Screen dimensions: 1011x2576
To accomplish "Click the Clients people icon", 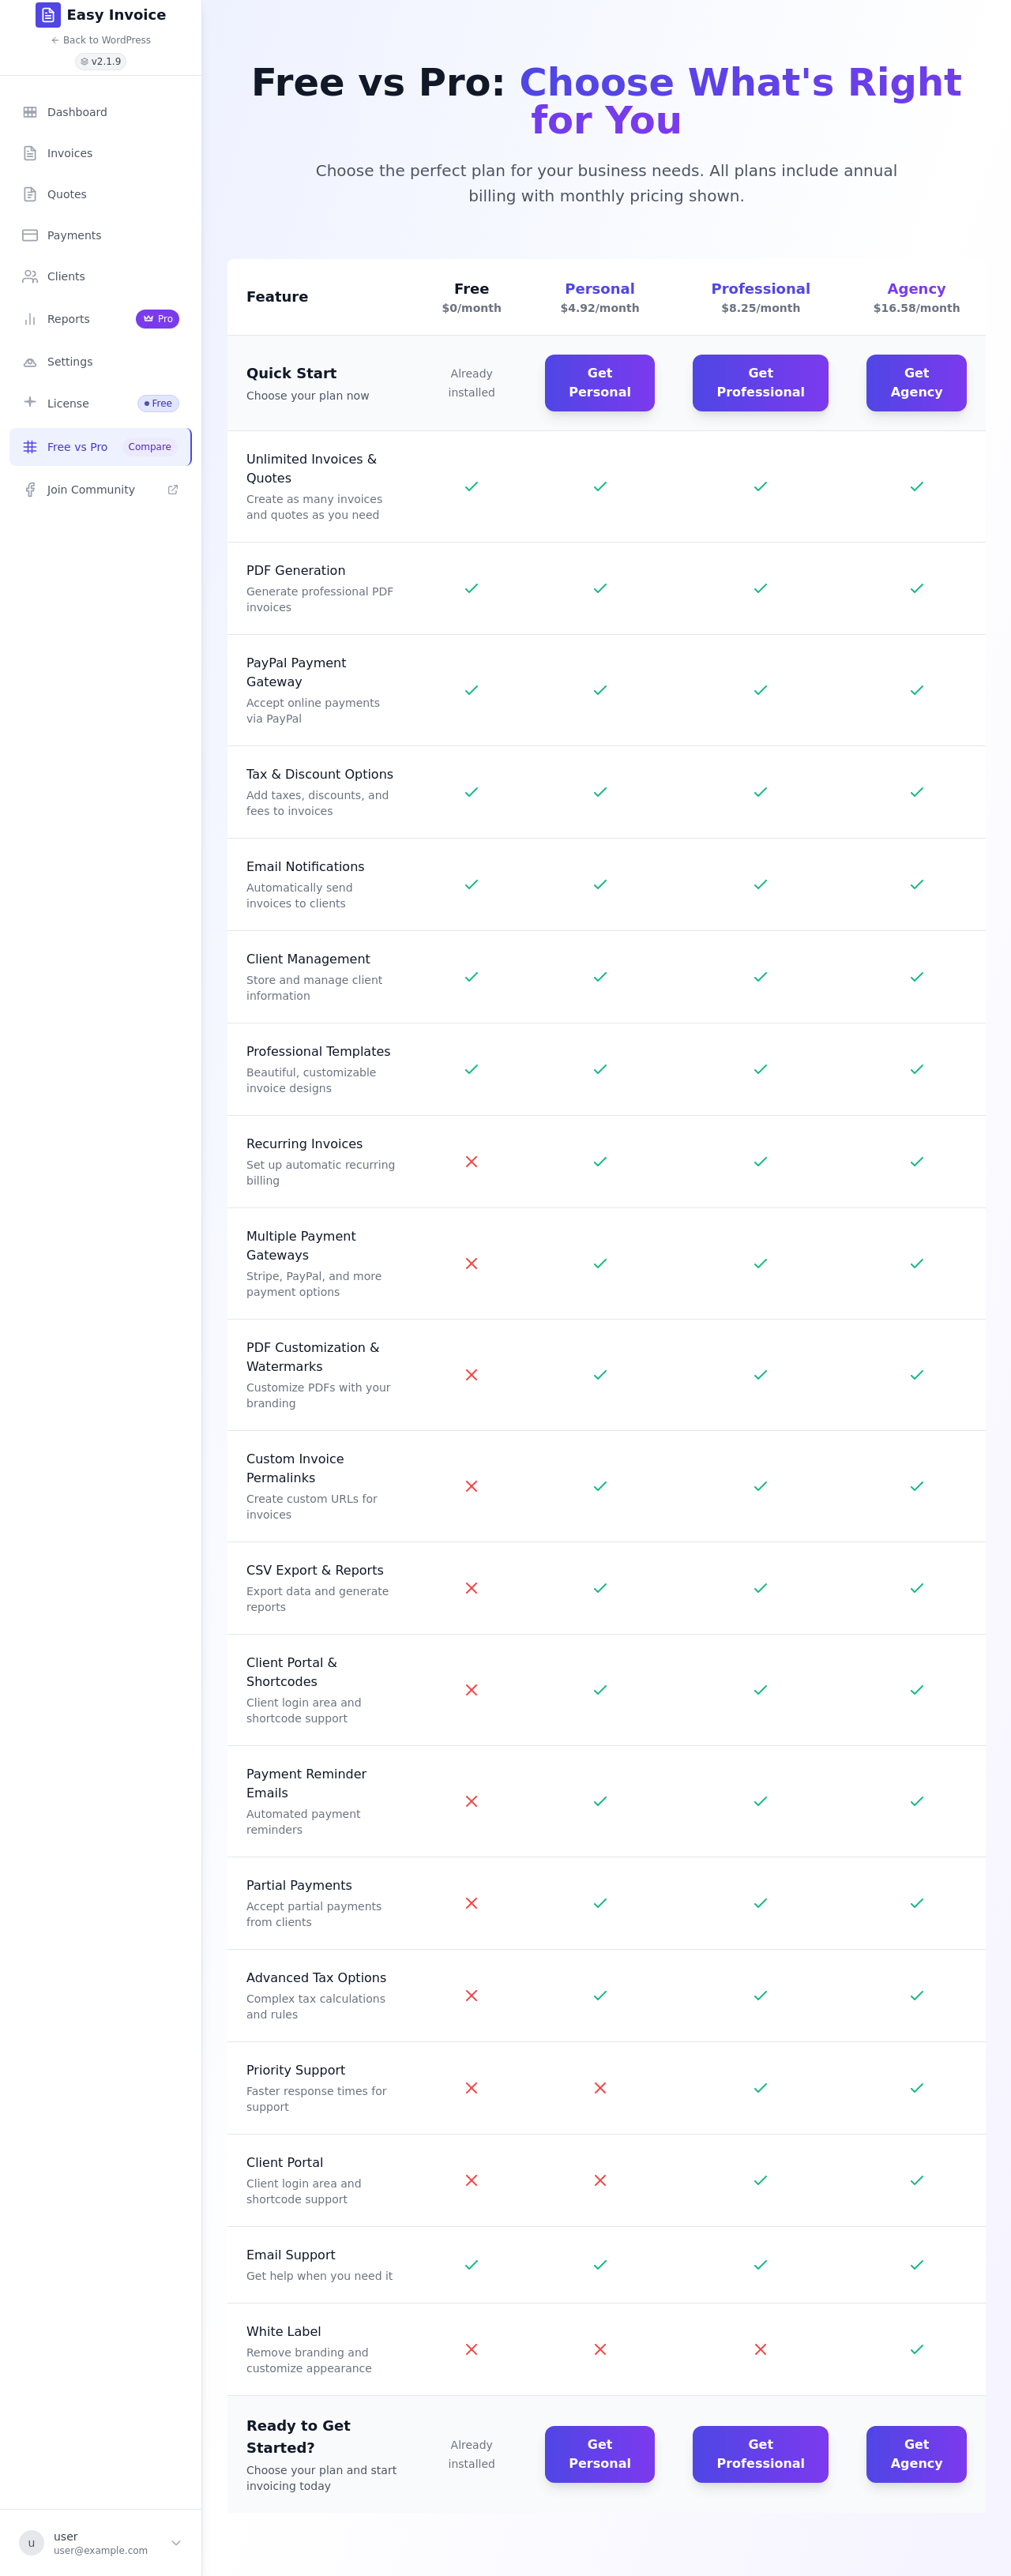I will pyautogui.click(x=30, y=276).
